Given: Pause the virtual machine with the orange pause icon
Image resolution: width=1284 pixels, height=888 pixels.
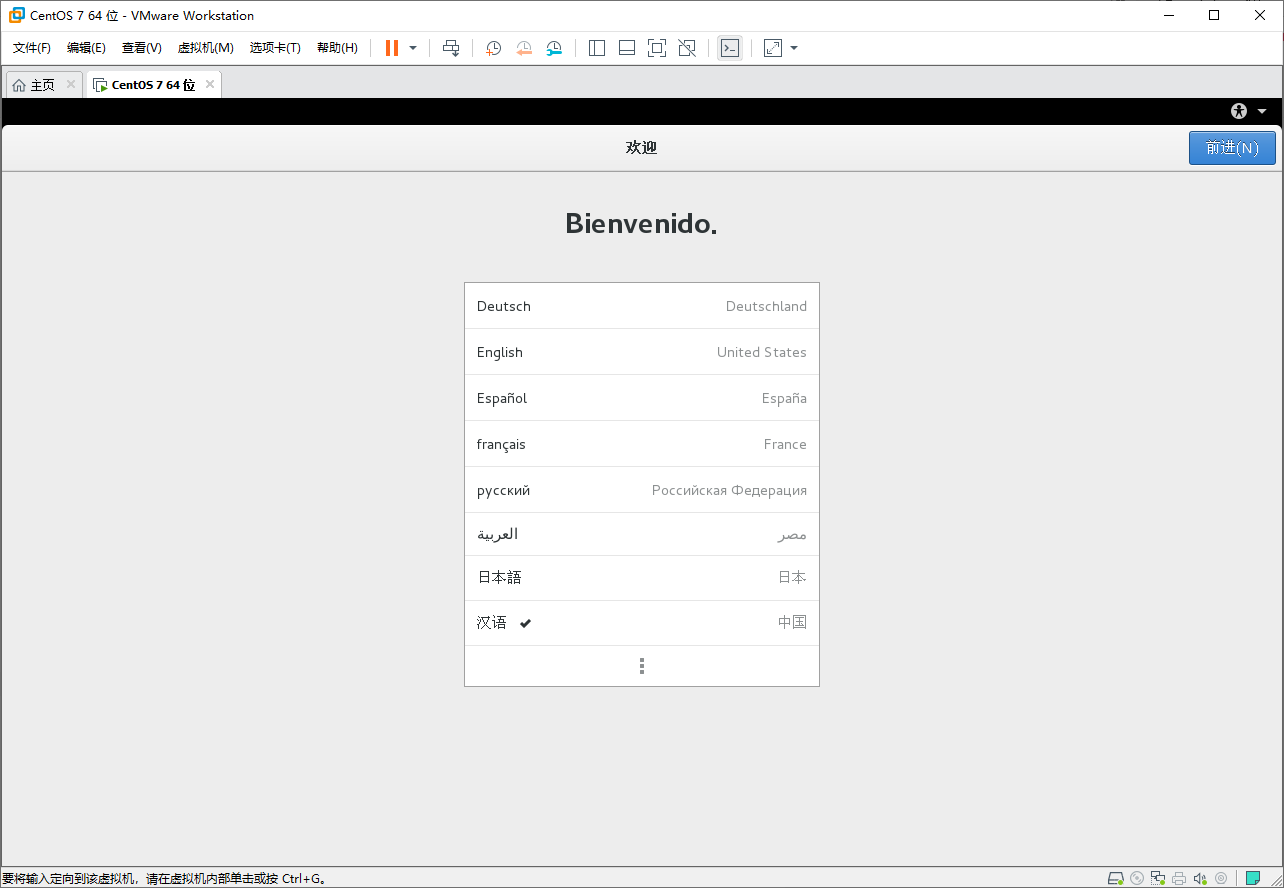Looking at the screenshot, I should (x=392, y=48).
